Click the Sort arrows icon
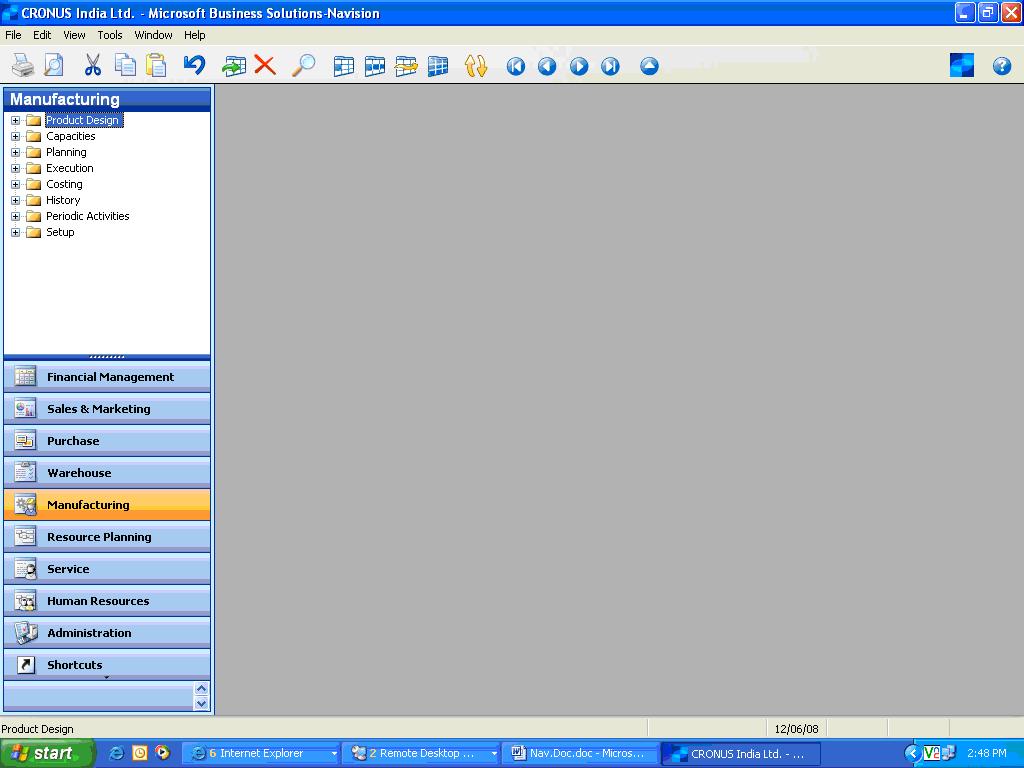The image size is (1024, 768). tap(475, 66)
